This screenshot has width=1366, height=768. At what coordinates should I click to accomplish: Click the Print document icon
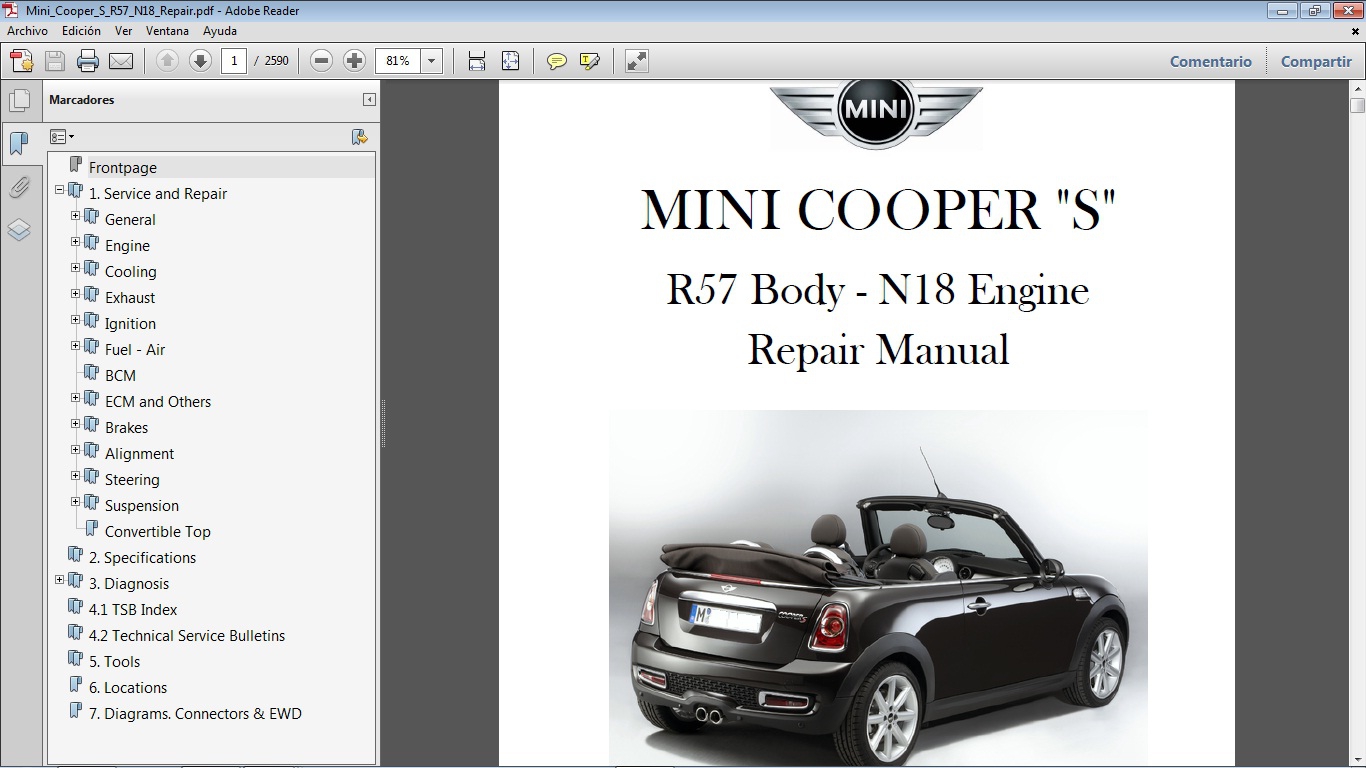click(88, 60)
